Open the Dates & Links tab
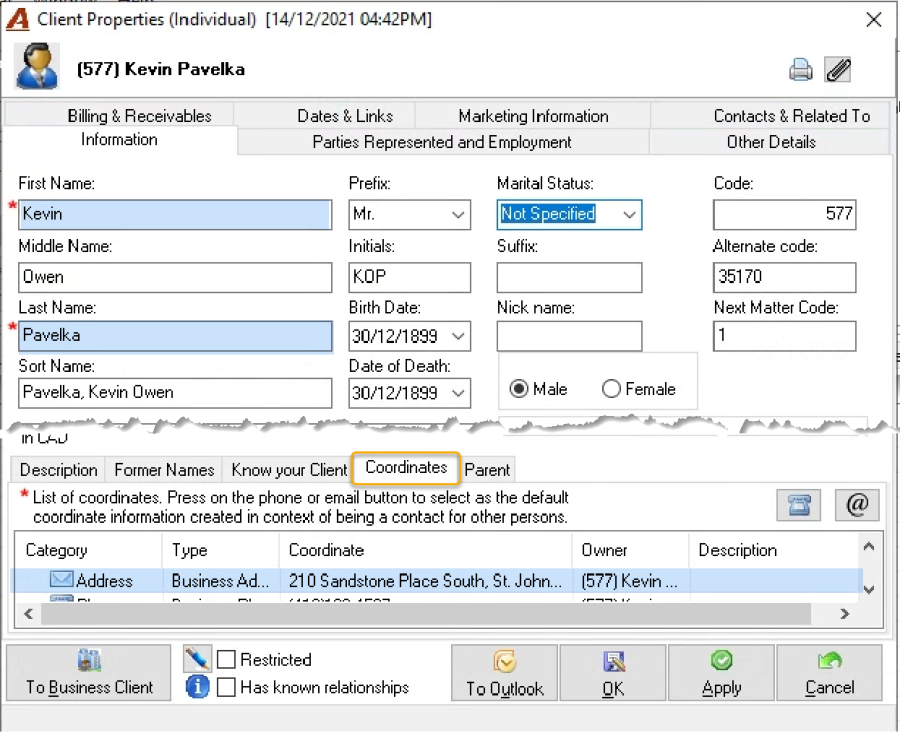The height and width of the screenshot is (733, 900). click(345, 116)
